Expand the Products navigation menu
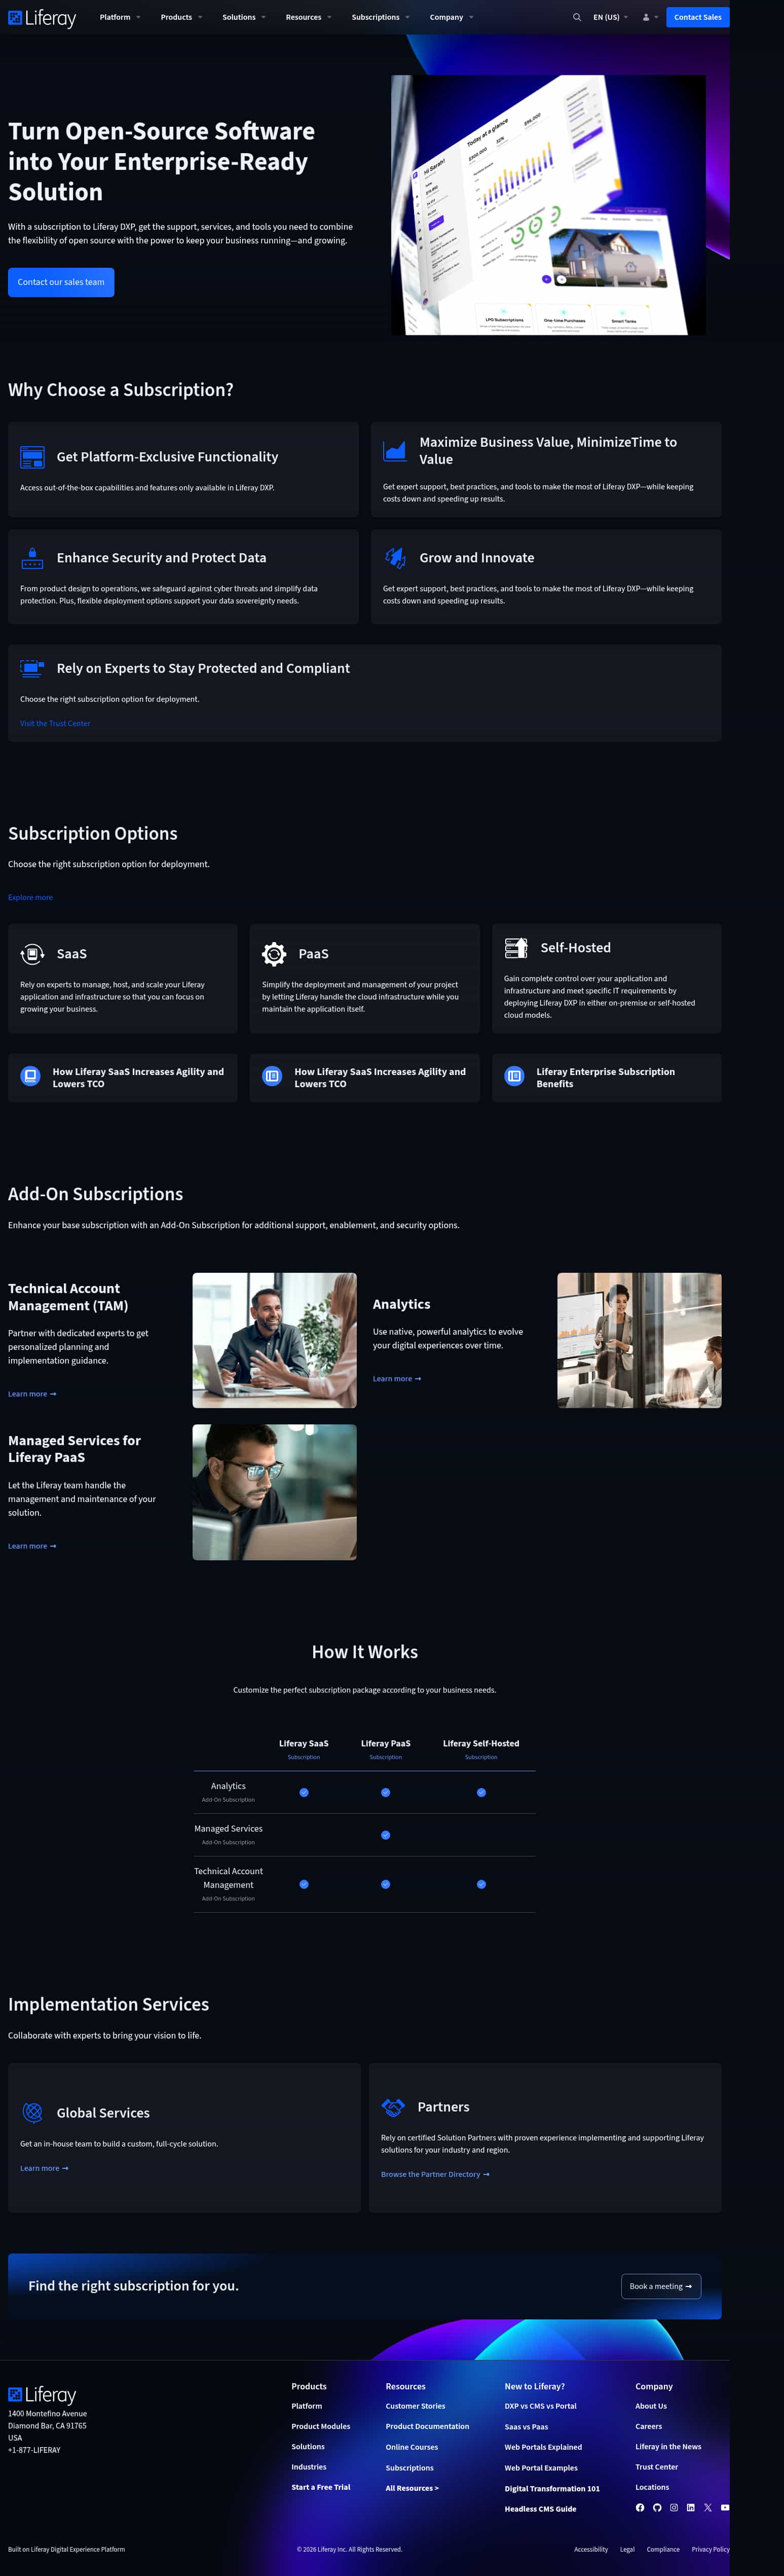The image size is (784, 2576). [x=181, y=17]
